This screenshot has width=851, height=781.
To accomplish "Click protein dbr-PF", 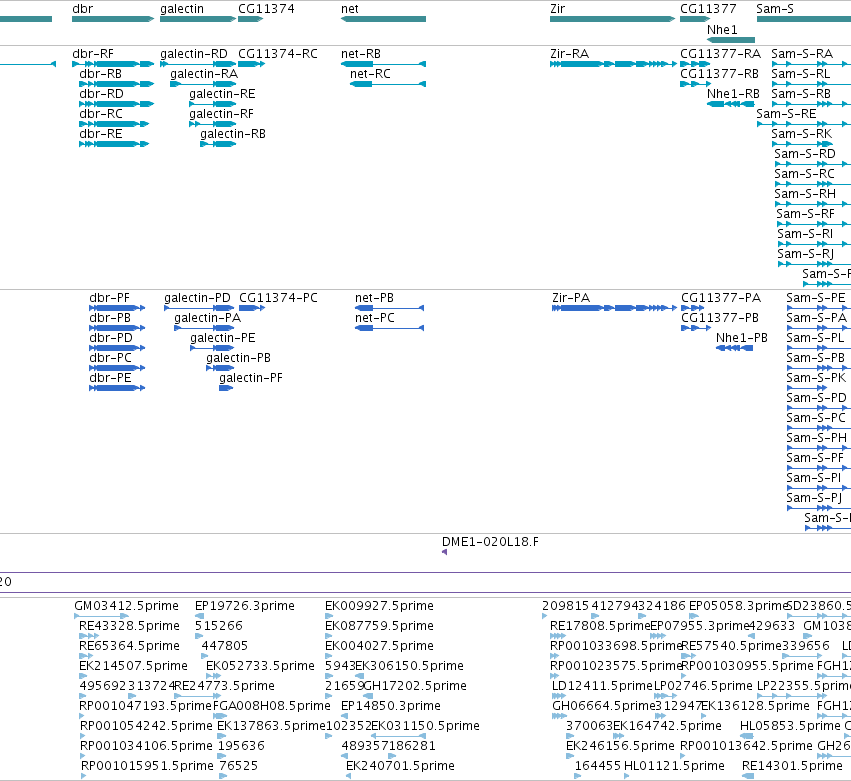I will click(x=110, y=298).
